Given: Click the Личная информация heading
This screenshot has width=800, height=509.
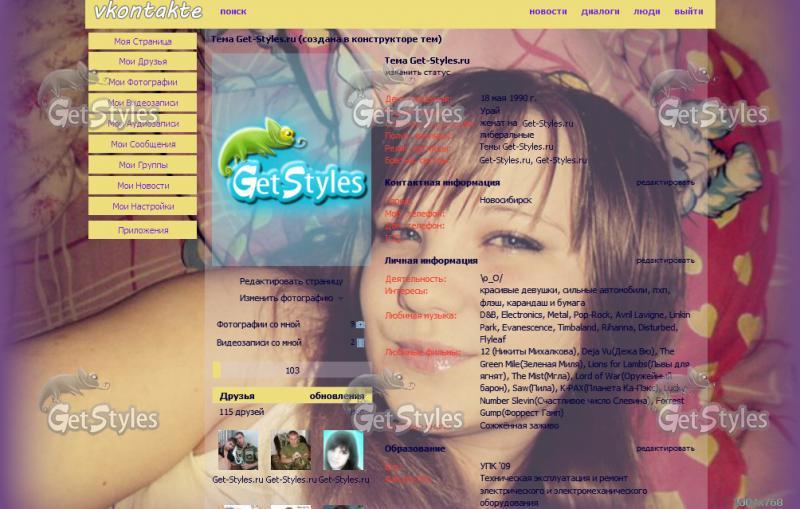Looking at the screenshot, I should coord(431,261).
